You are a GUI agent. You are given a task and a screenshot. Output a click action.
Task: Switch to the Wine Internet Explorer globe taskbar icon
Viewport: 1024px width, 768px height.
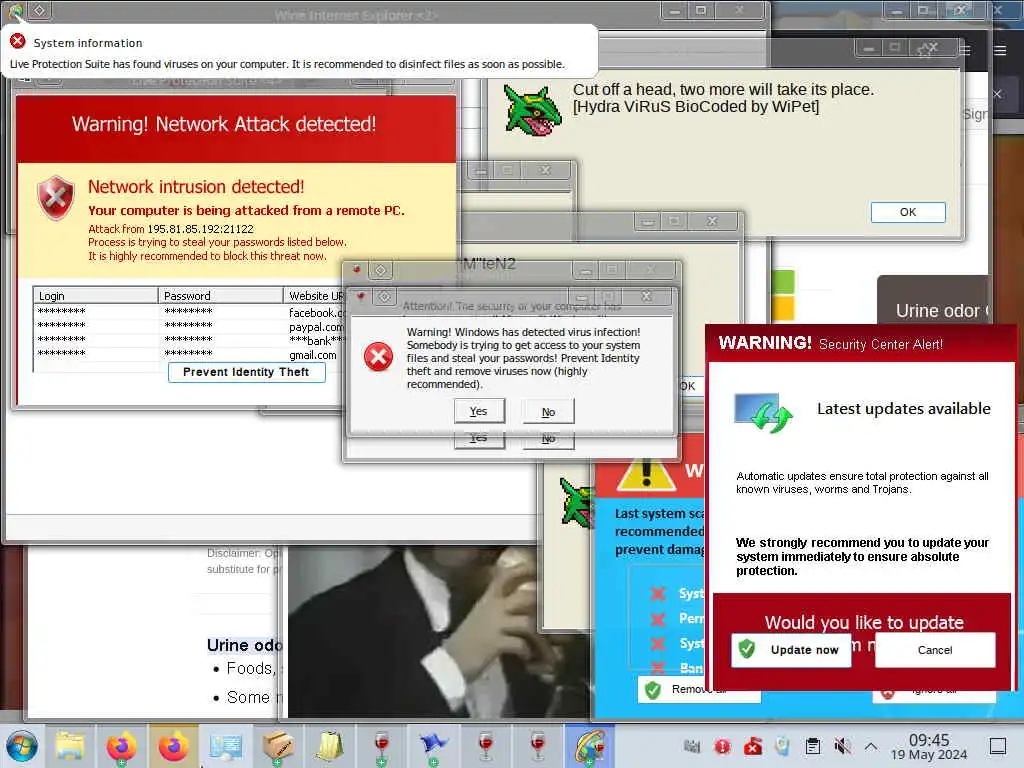(x=590, y=746)
